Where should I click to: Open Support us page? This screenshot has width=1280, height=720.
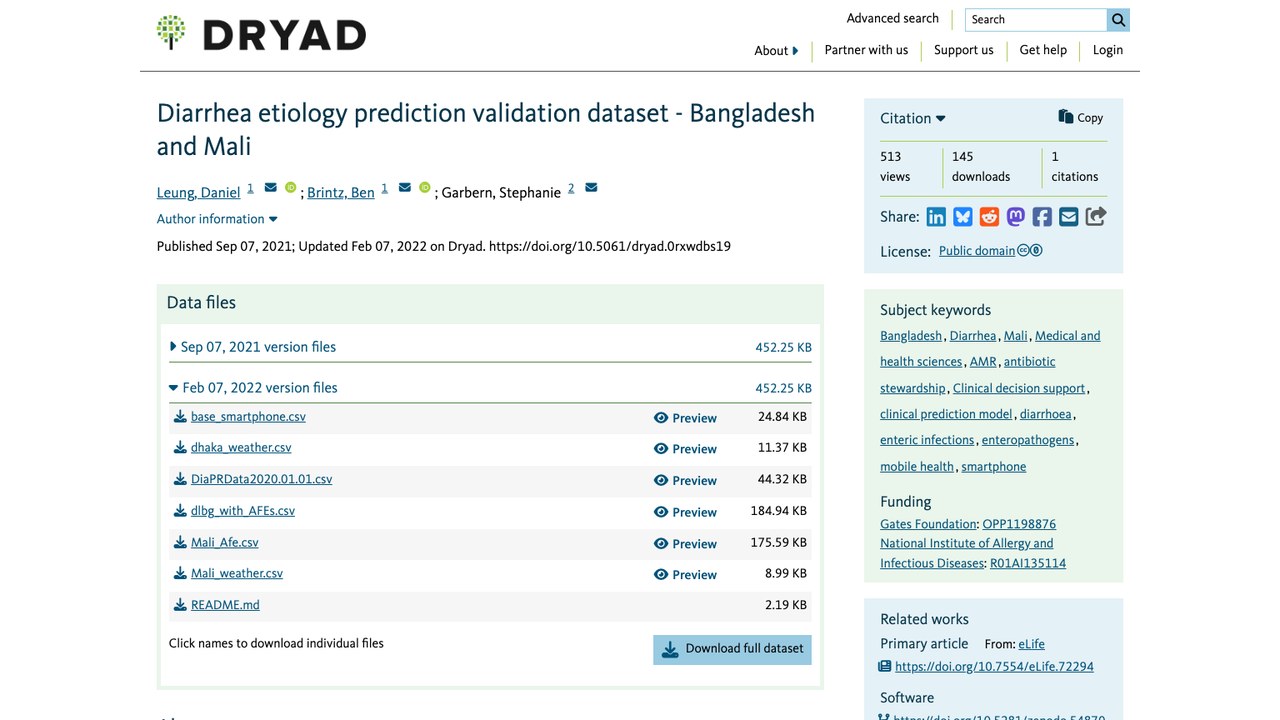pos(964,50)
